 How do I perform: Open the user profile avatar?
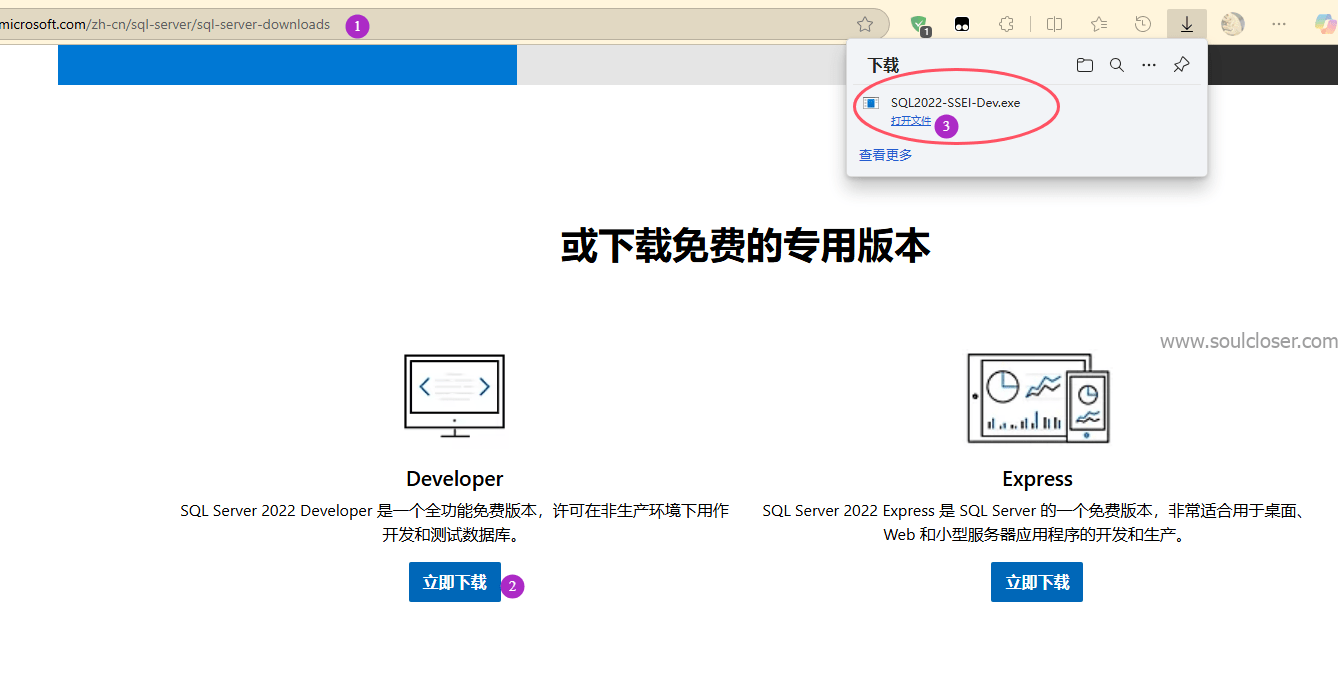(1232, 24)
